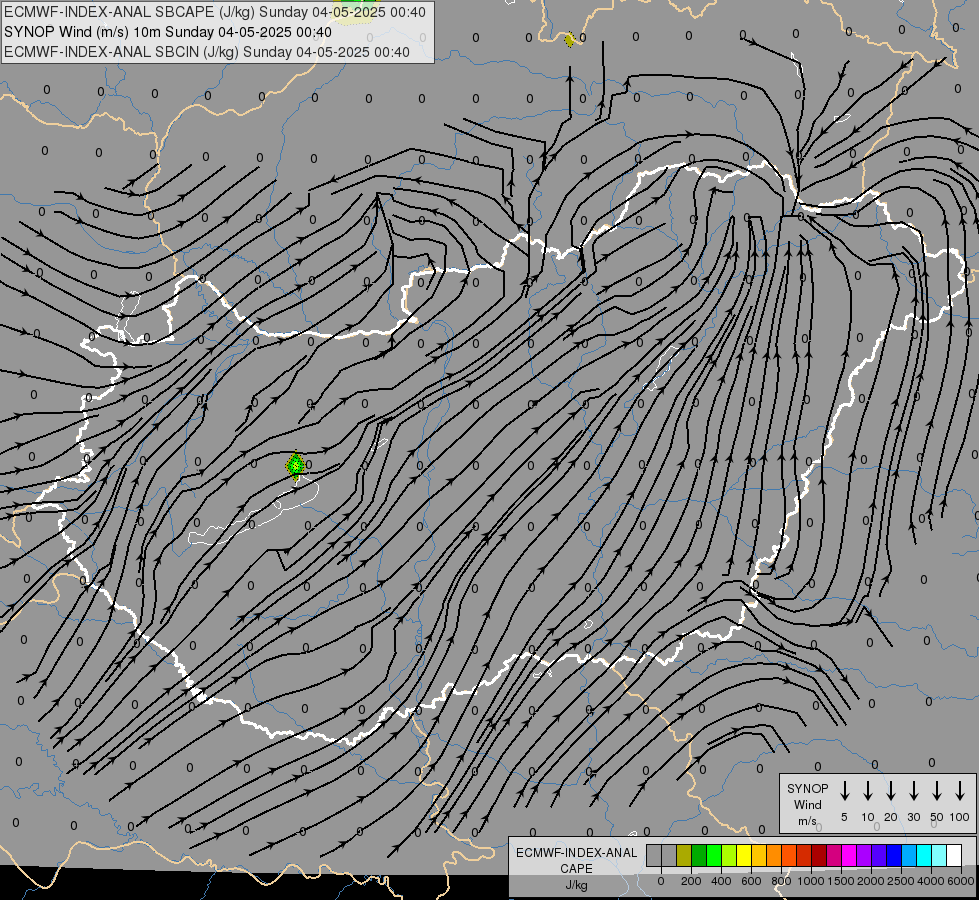The width and height of the screenshot is (979, 900).
Task: Click the 'ECMWF-INDEX-ANAL CAPE J/kg' legend label
Action: (x=576, y=868)
